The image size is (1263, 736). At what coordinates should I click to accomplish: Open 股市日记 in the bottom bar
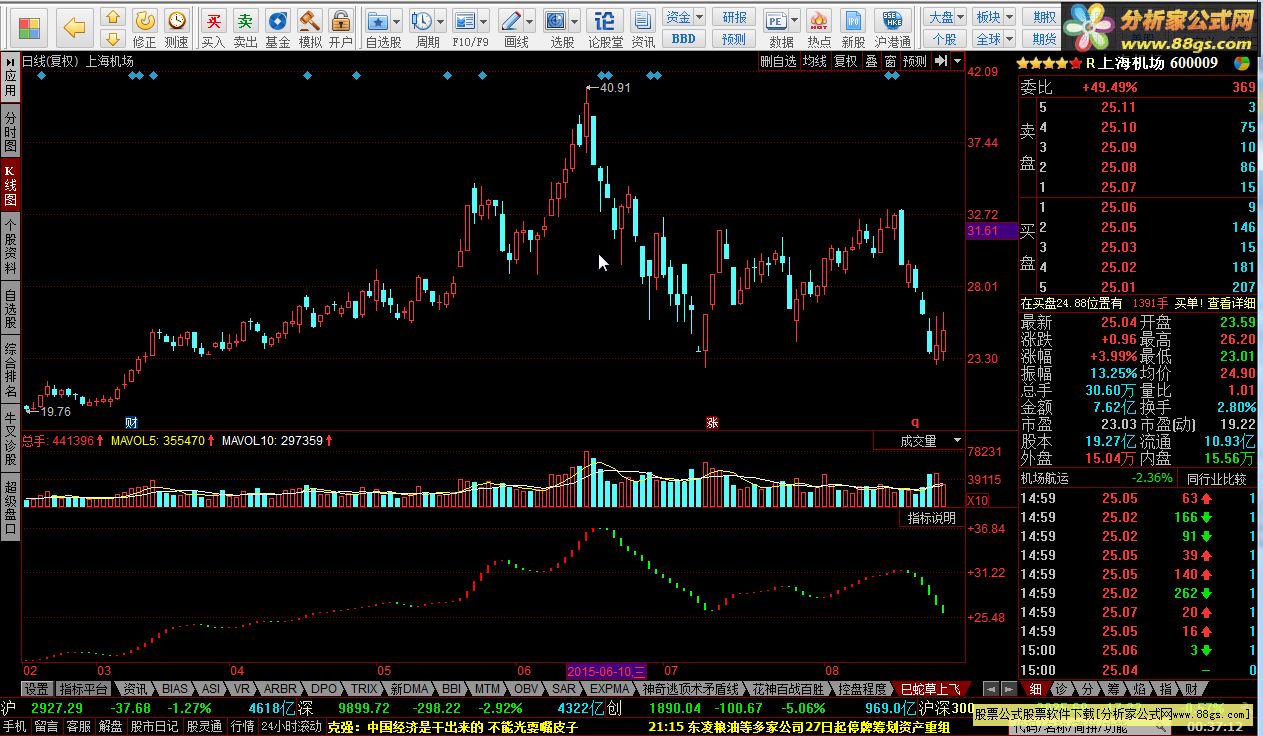click(155, 726)
